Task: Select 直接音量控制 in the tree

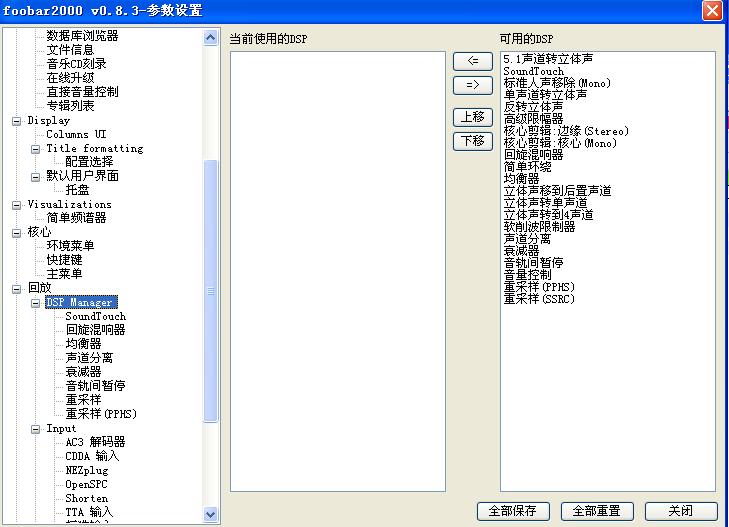Action: (x=82, y=92)
